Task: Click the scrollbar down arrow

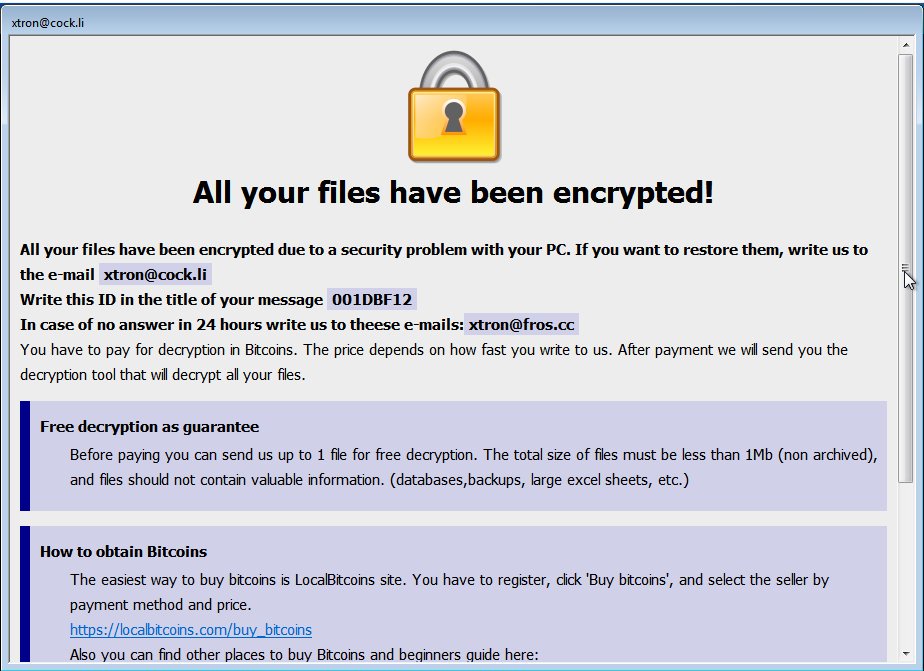Action: [x=906, y=653]
